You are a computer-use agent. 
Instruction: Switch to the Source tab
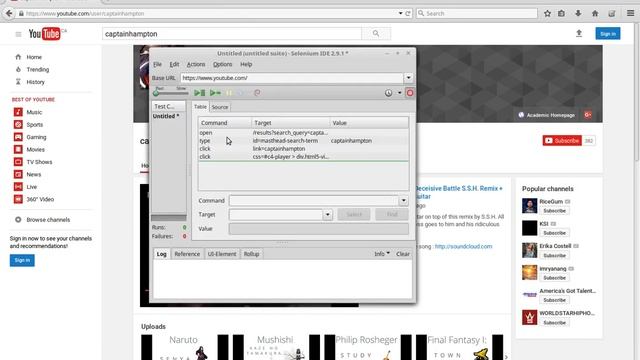point(220,107)
